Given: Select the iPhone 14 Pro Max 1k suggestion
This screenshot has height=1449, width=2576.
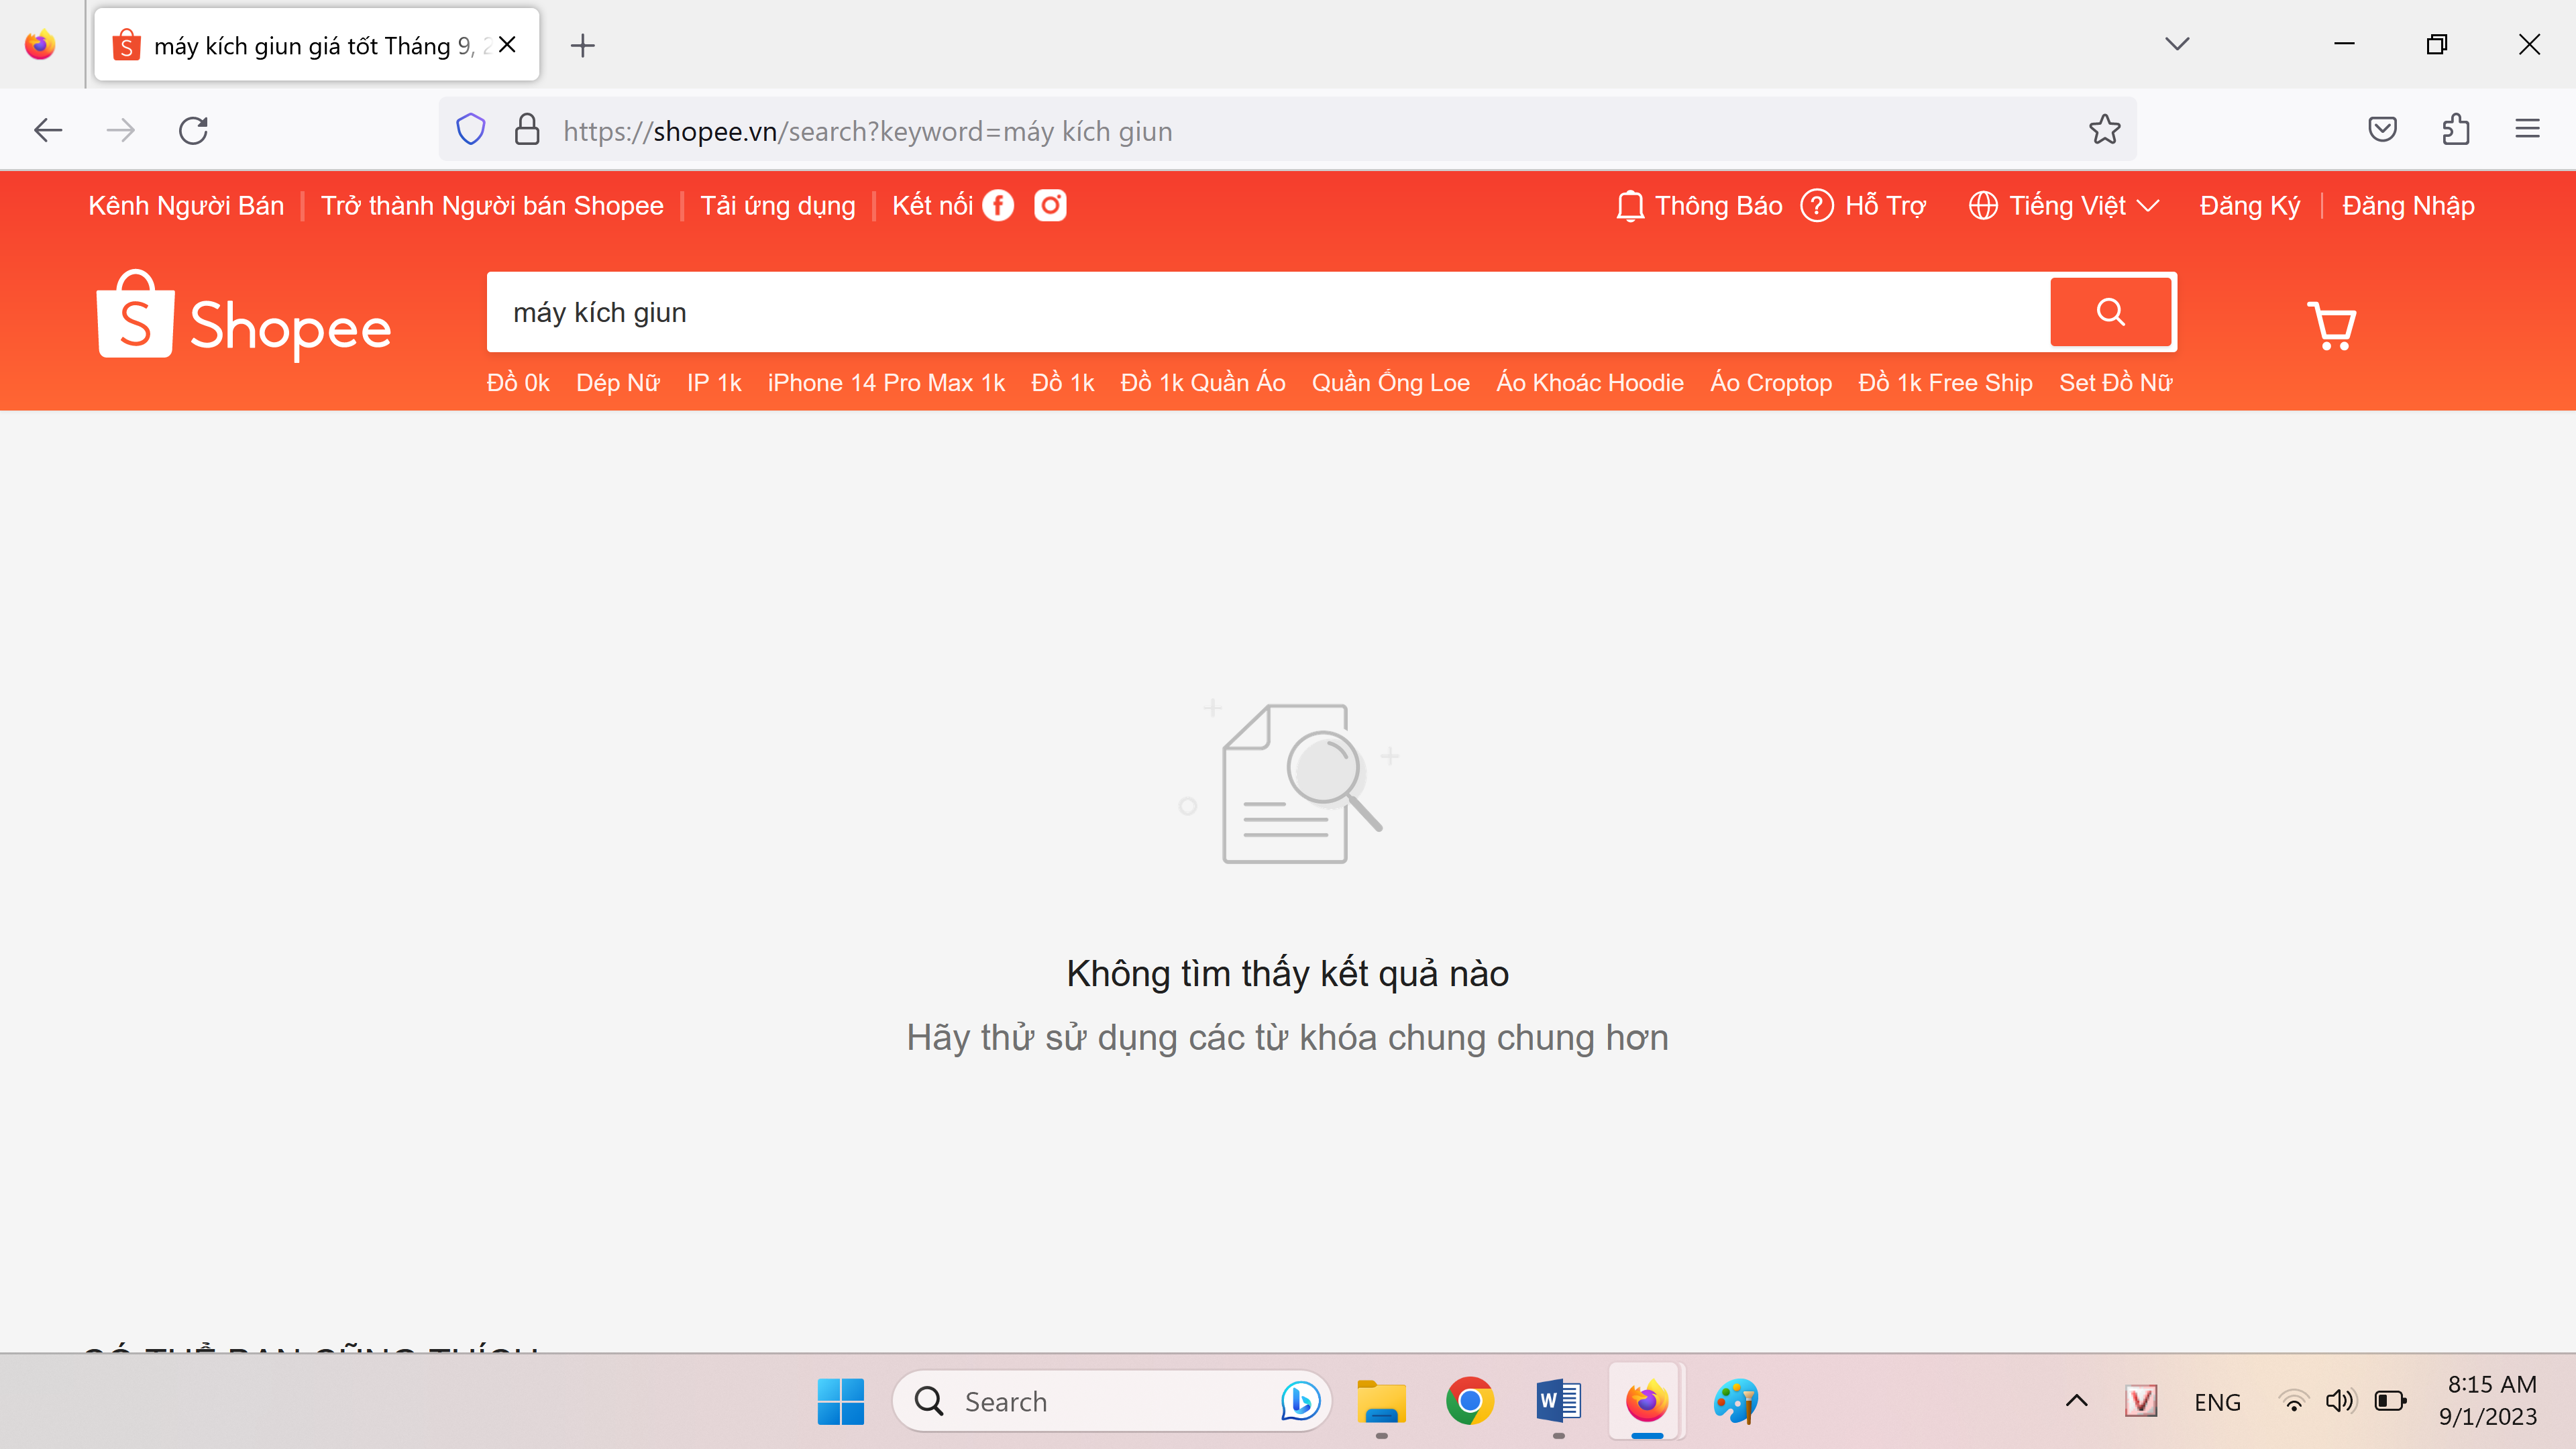Looking at the screenshot, I should click(886, 382).
